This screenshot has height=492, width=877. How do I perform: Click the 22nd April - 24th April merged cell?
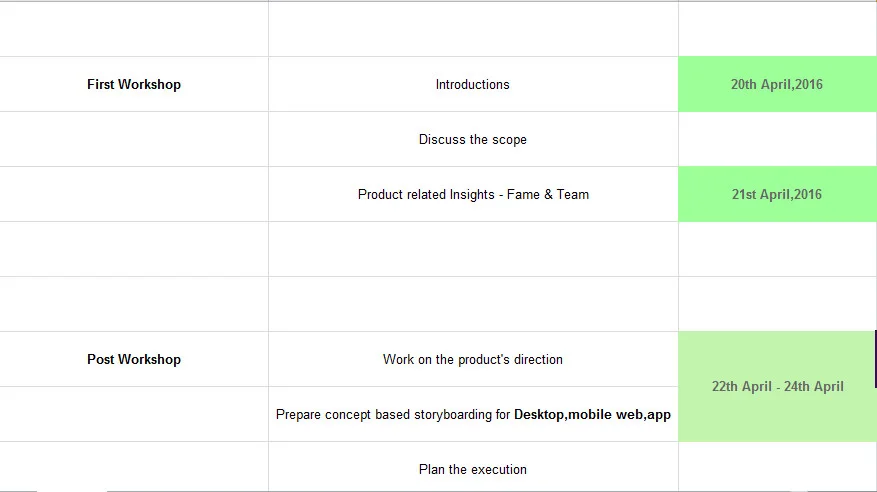click(777, 386)
